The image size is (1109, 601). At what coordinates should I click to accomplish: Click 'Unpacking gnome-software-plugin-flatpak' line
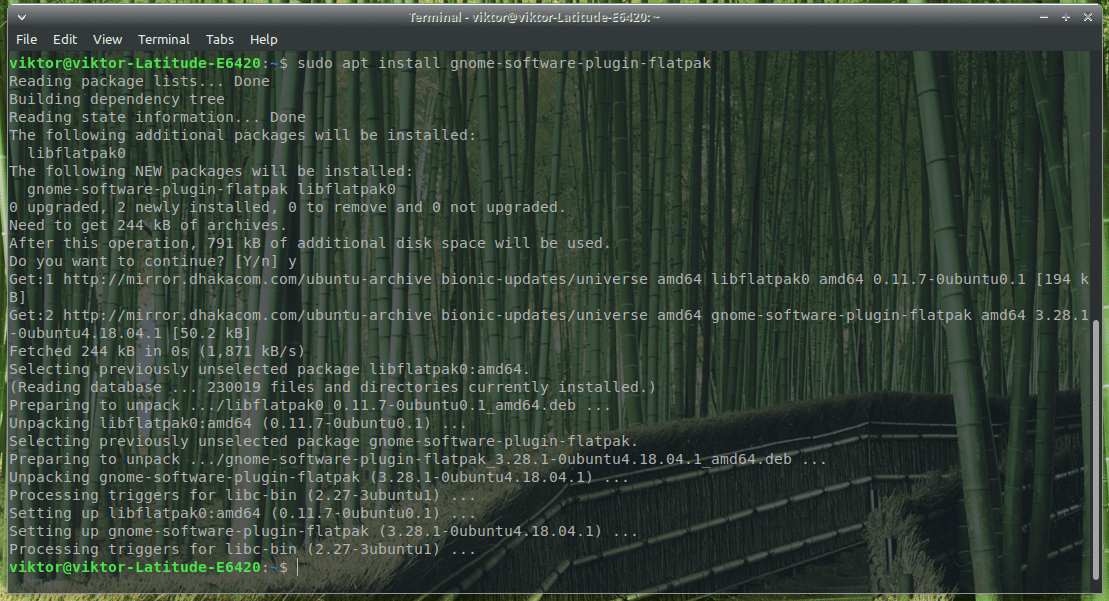point(319,477)
